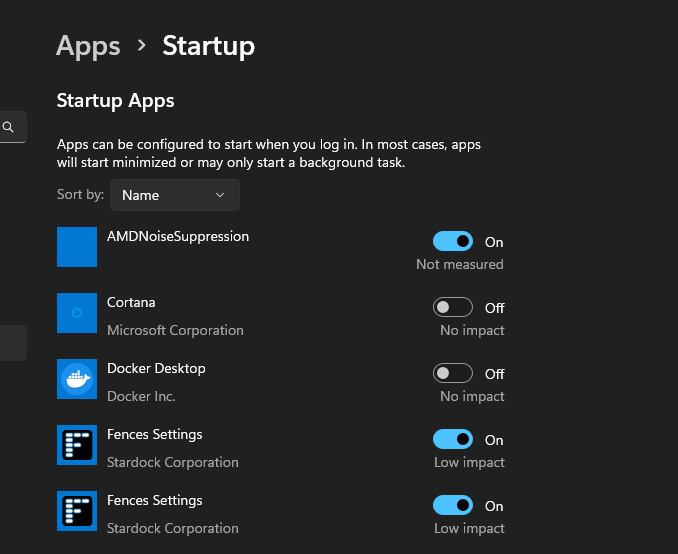Click the breadcrumb chevron after Apps
The width and height of the screenshot is (678, 554).
141,45
